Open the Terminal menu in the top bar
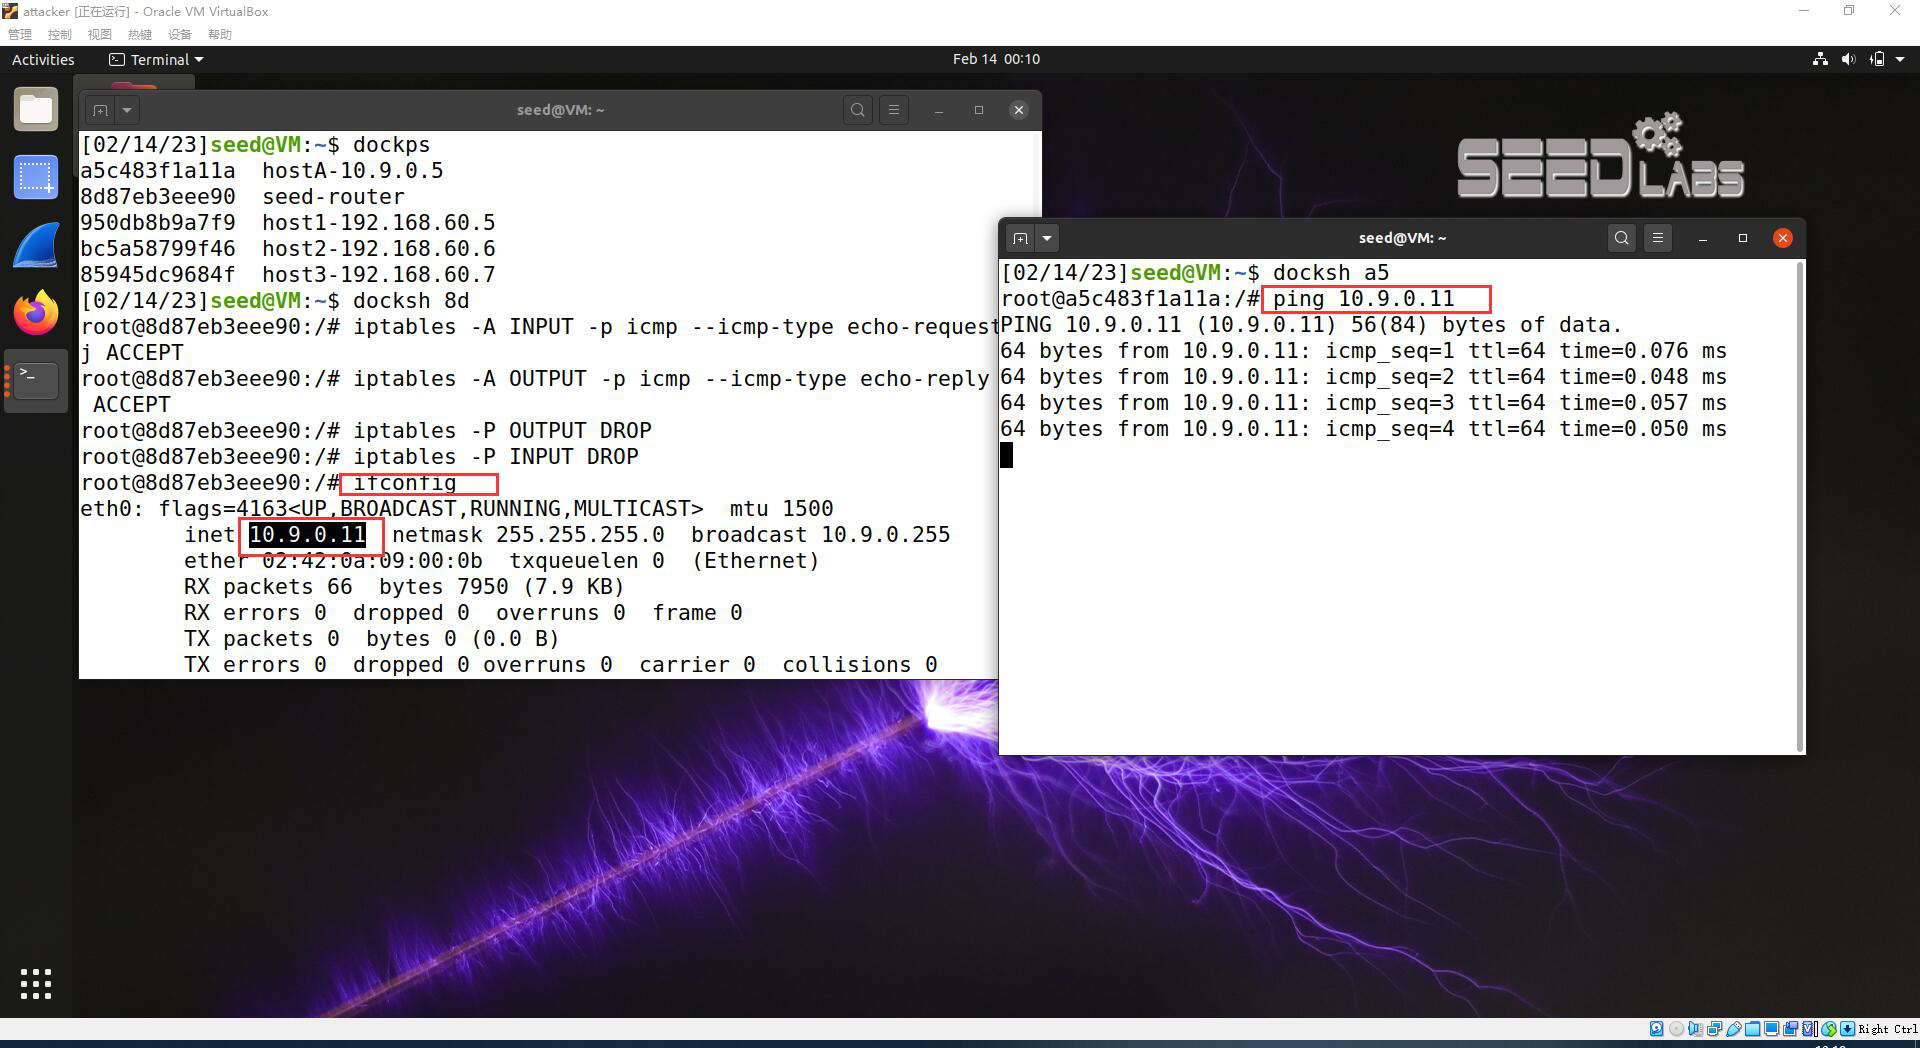This screenshot has height=1048, width=1920. (155, 59)
